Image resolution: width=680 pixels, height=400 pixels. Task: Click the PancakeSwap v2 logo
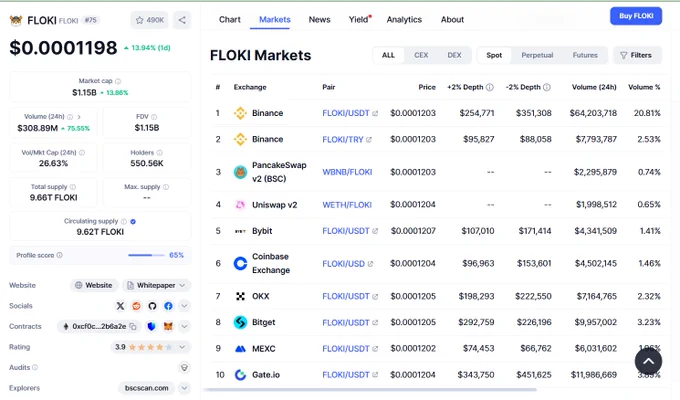(x=240, y=172)
